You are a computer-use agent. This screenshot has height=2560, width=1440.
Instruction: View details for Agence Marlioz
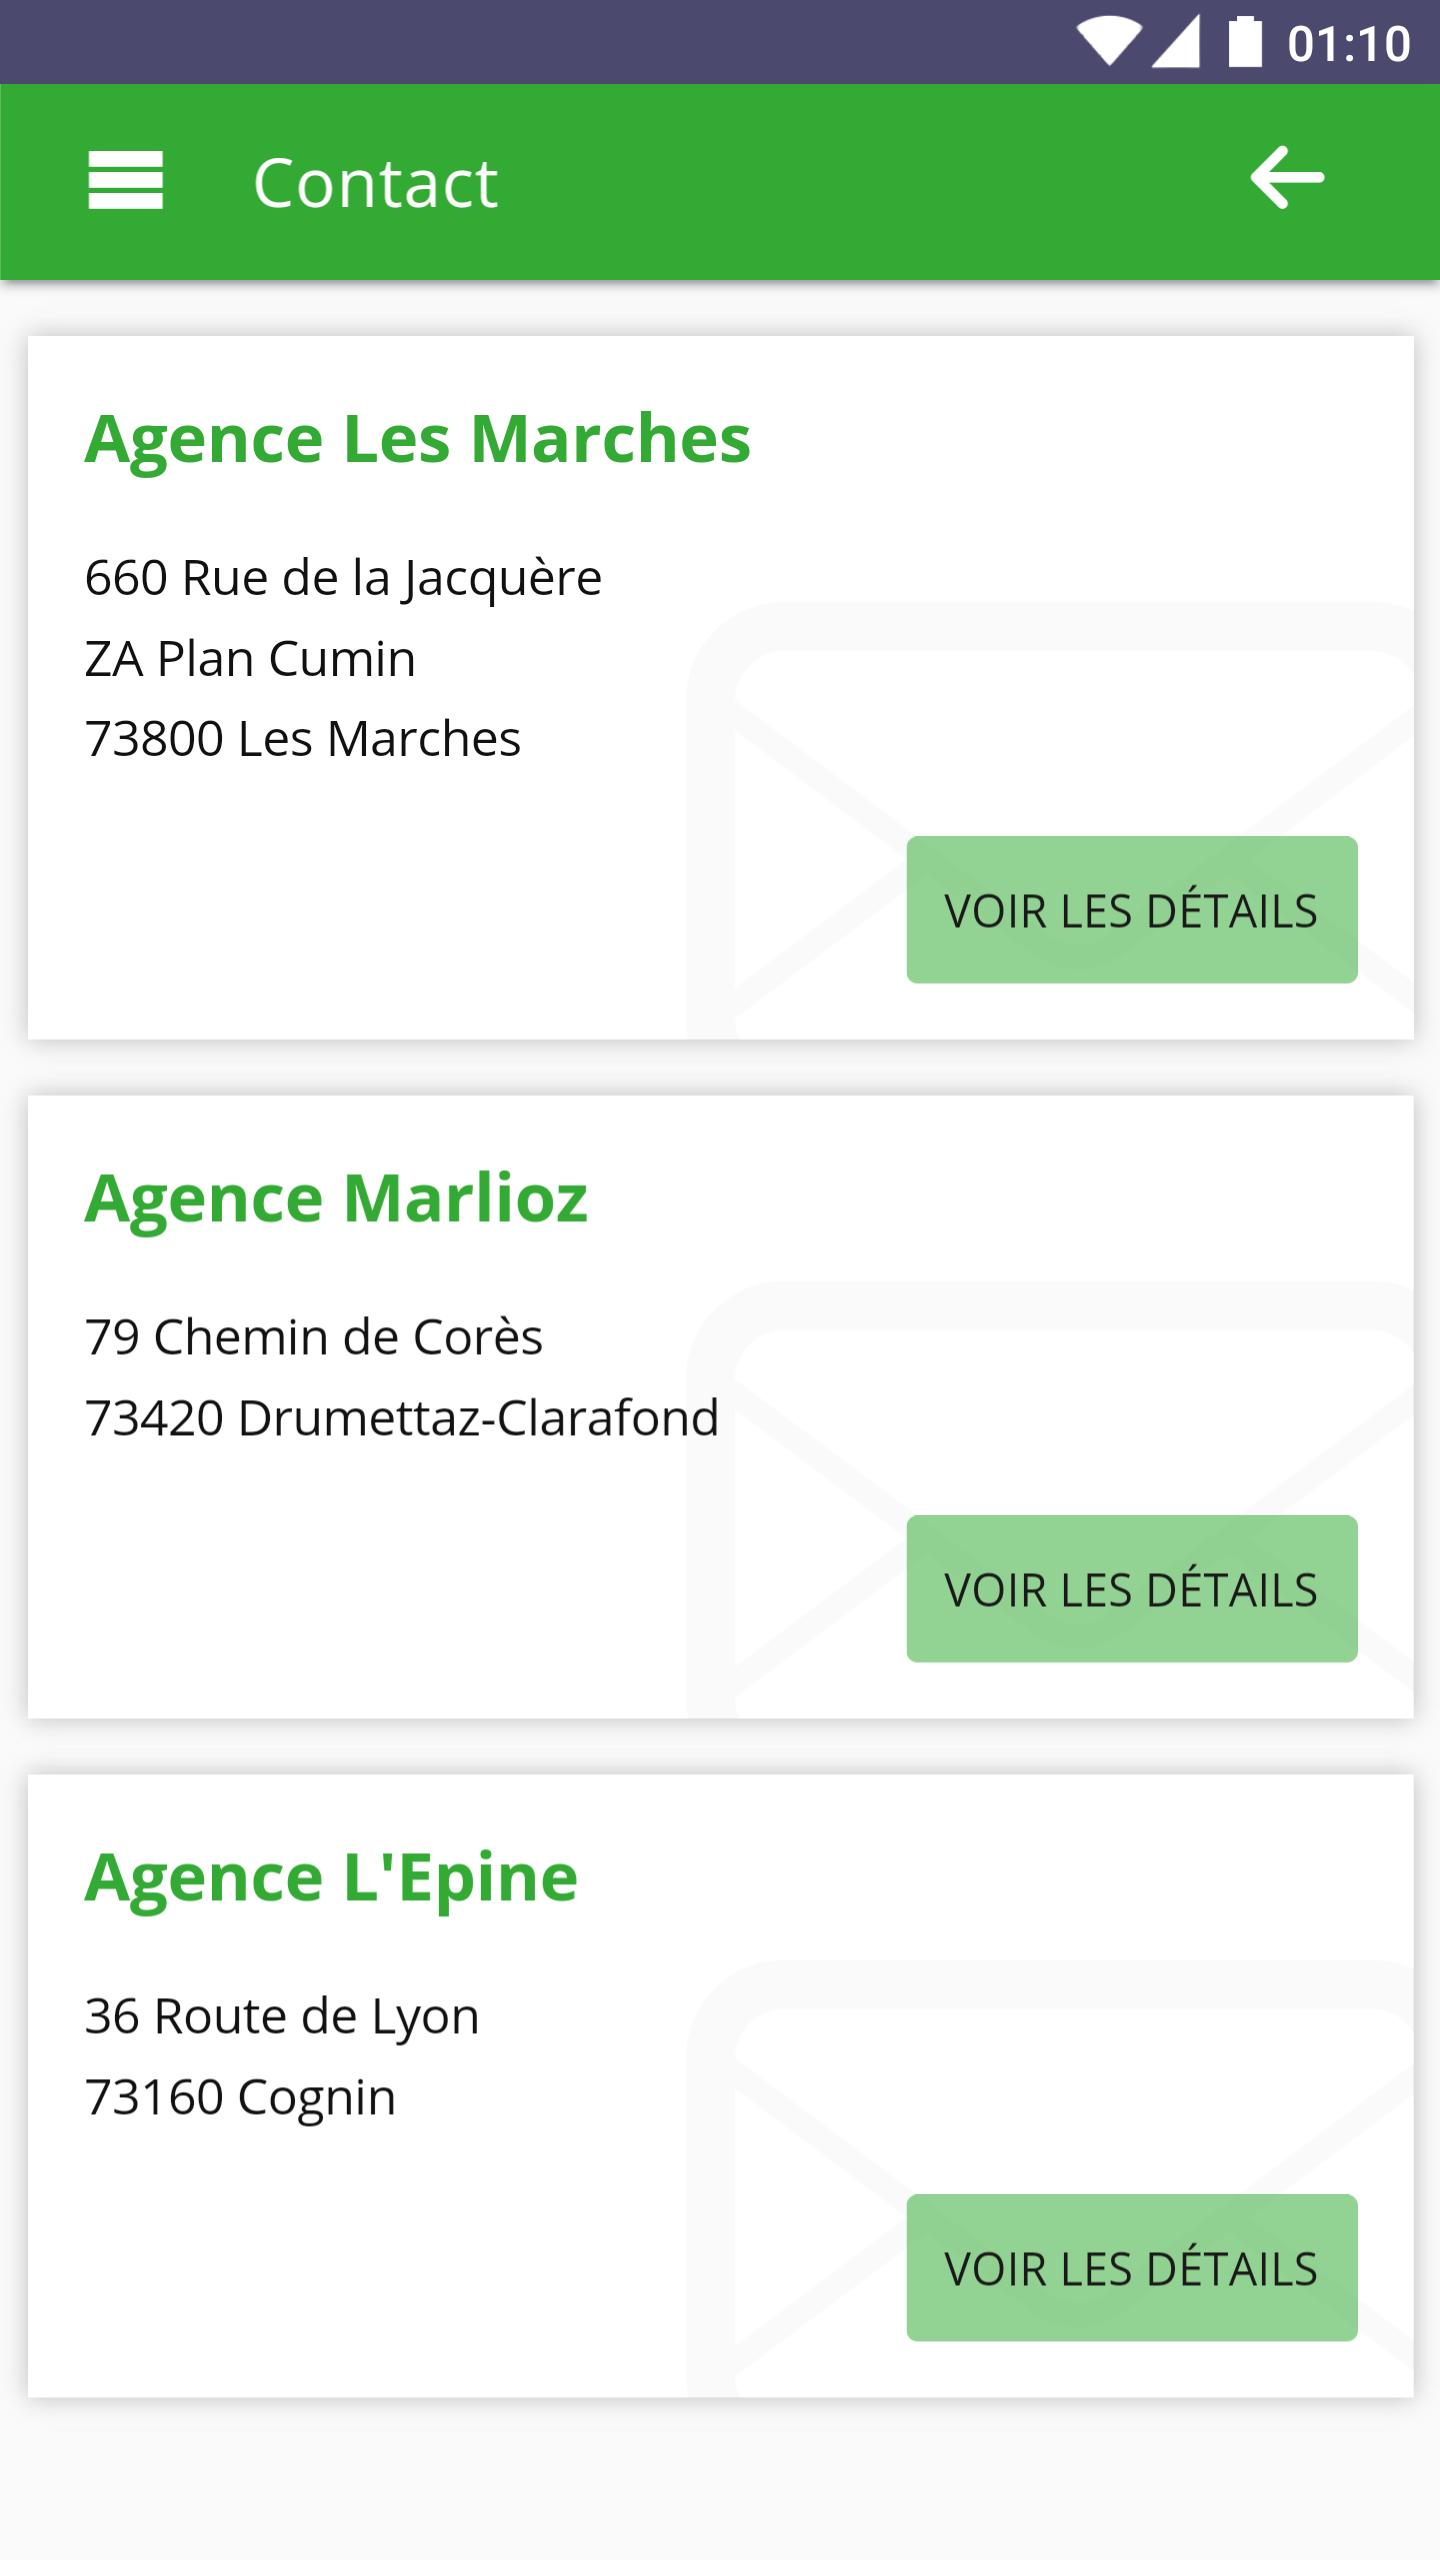(1131, 1589)
